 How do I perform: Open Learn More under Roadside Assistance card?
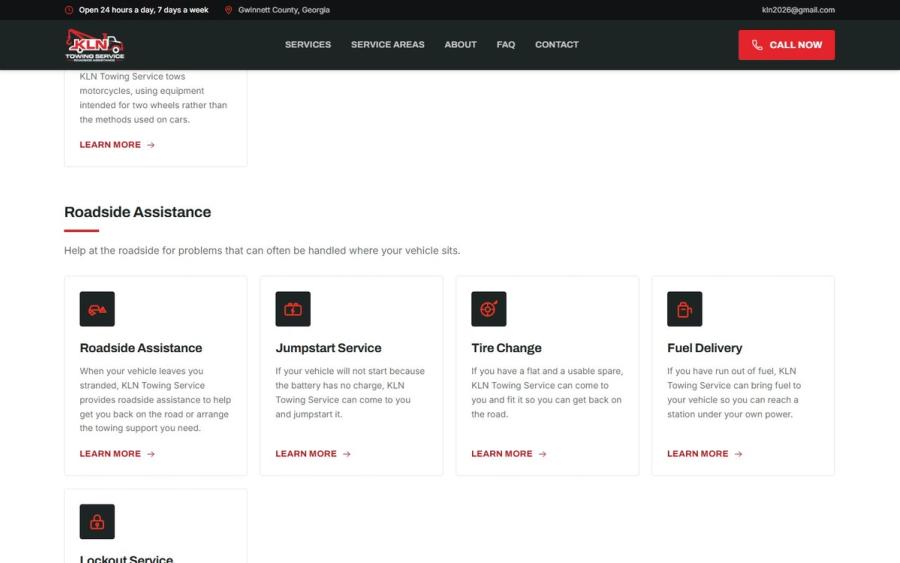point(117,453)
